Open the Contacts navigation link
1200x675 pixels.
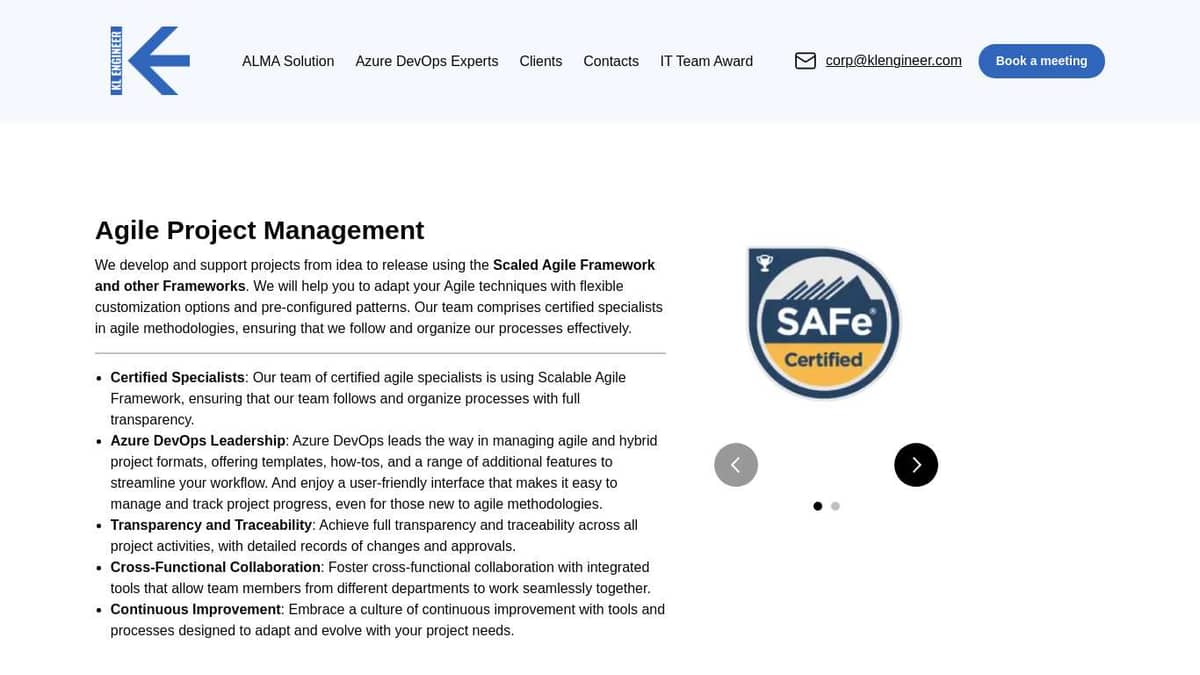pos(610,61)
